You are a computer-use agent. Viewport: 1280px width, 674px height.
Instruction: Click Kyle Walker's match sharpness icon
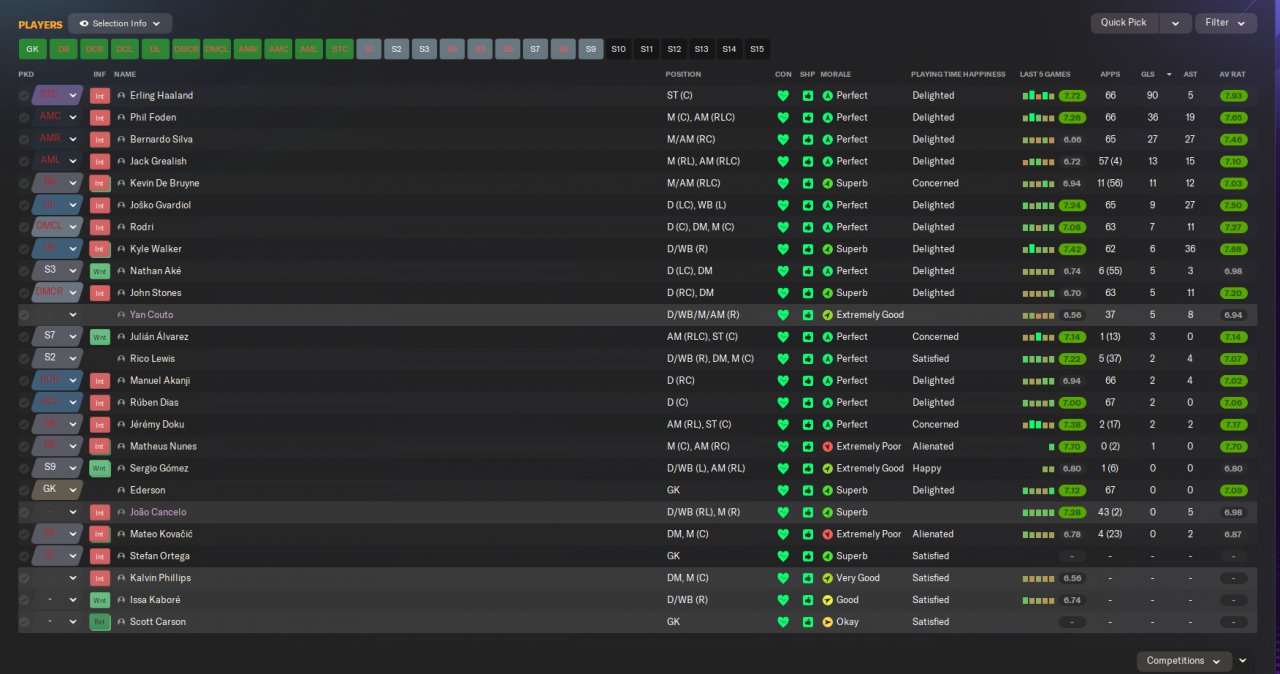tap(808, 249)
